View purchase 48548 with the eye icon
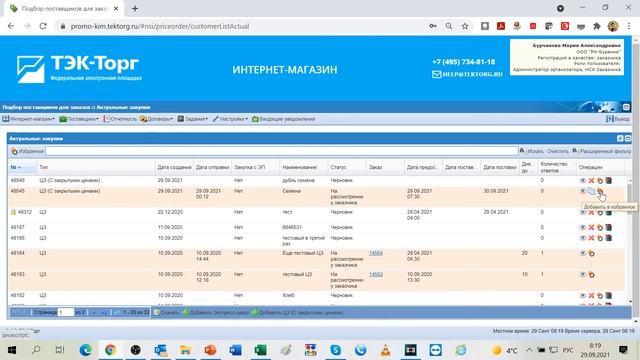This screenshot has height=360, width=640. [x=582, y=180]
